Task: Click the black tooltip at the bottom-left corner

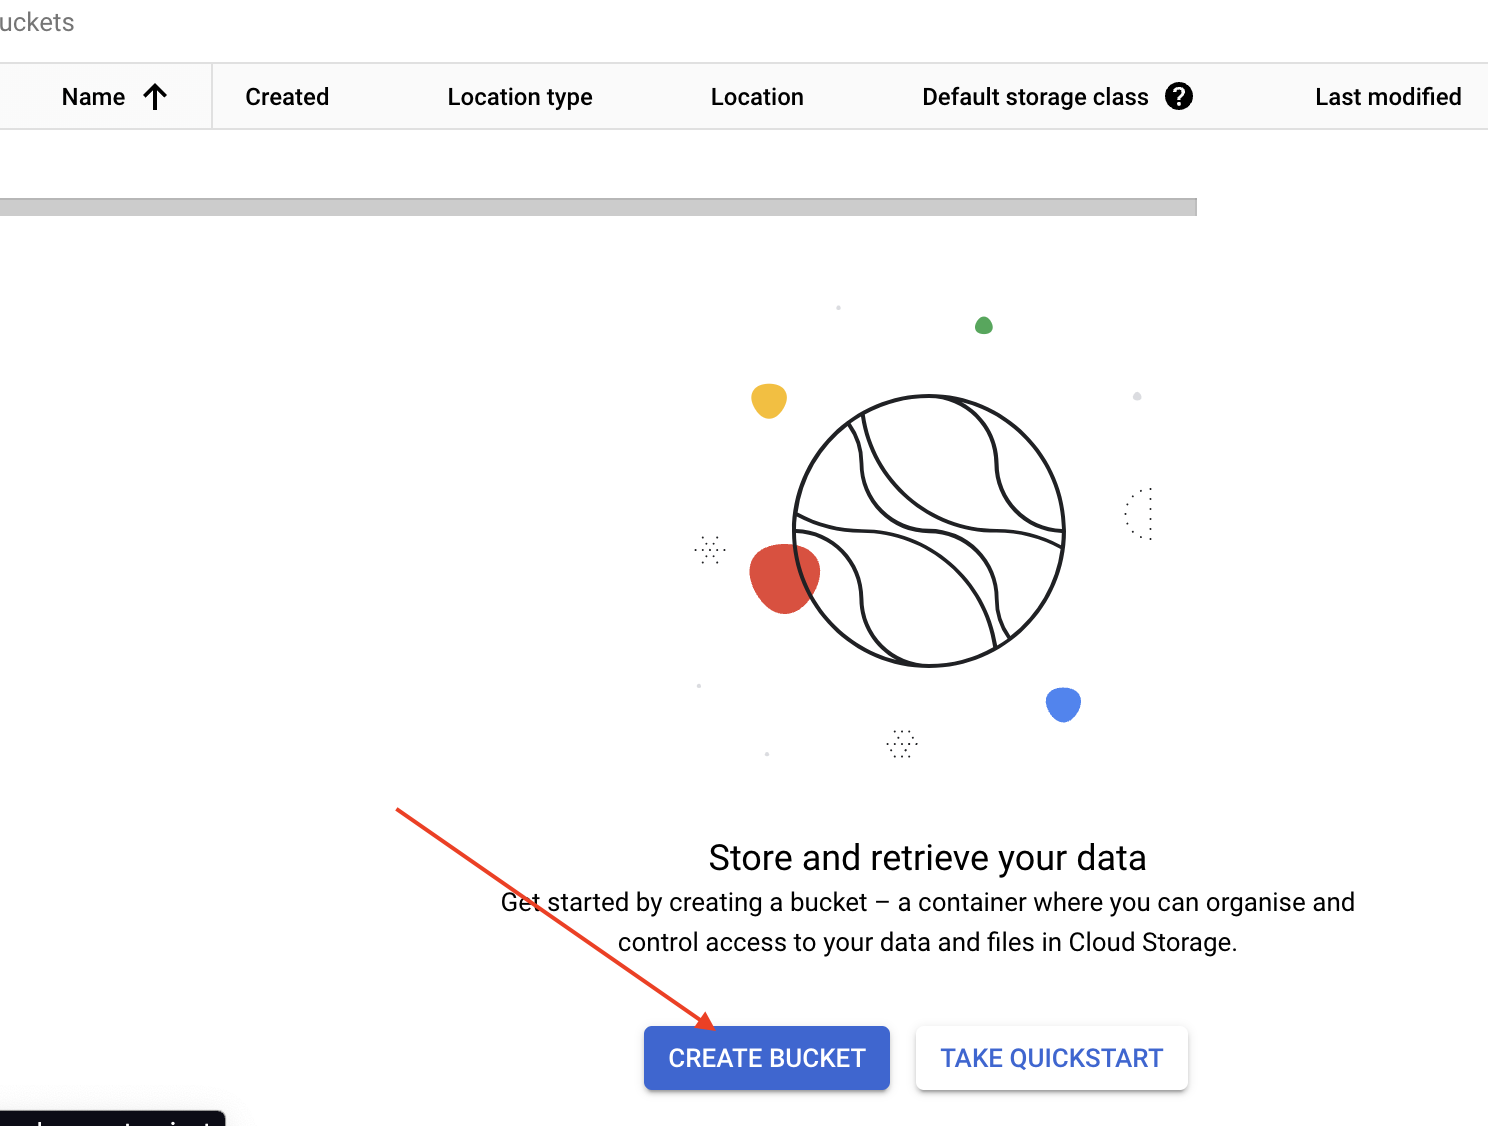Action: tap(112, 1118)
